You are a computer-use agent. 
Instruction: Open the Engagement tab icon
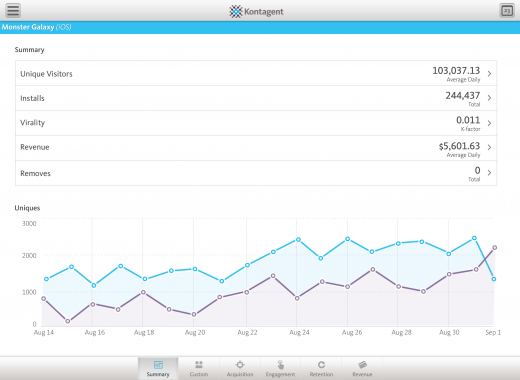pos(281,365)
